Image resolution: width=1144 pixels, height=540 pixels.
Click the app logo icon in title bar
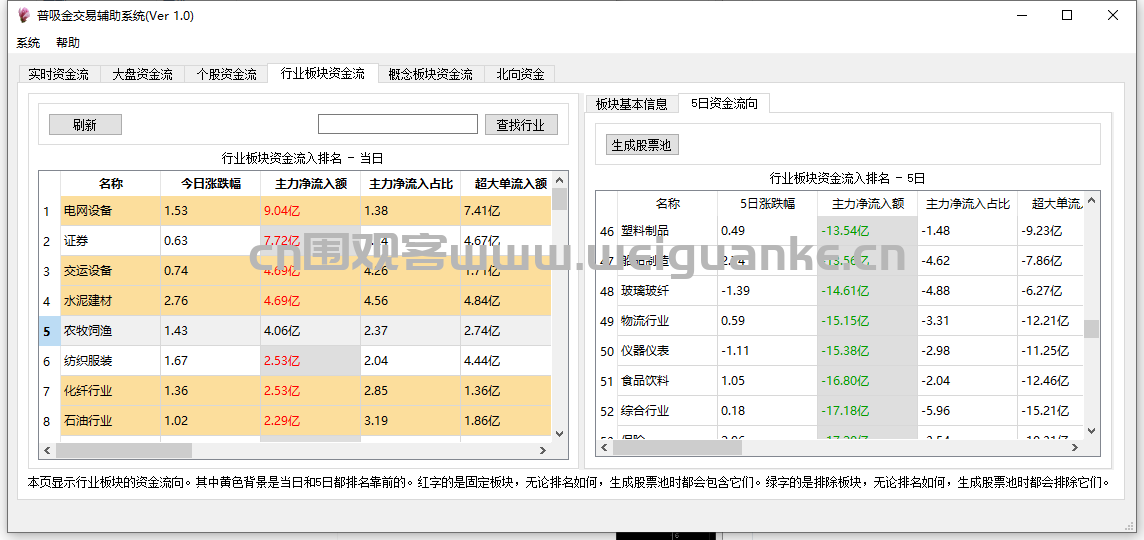[x=24, y=16]
